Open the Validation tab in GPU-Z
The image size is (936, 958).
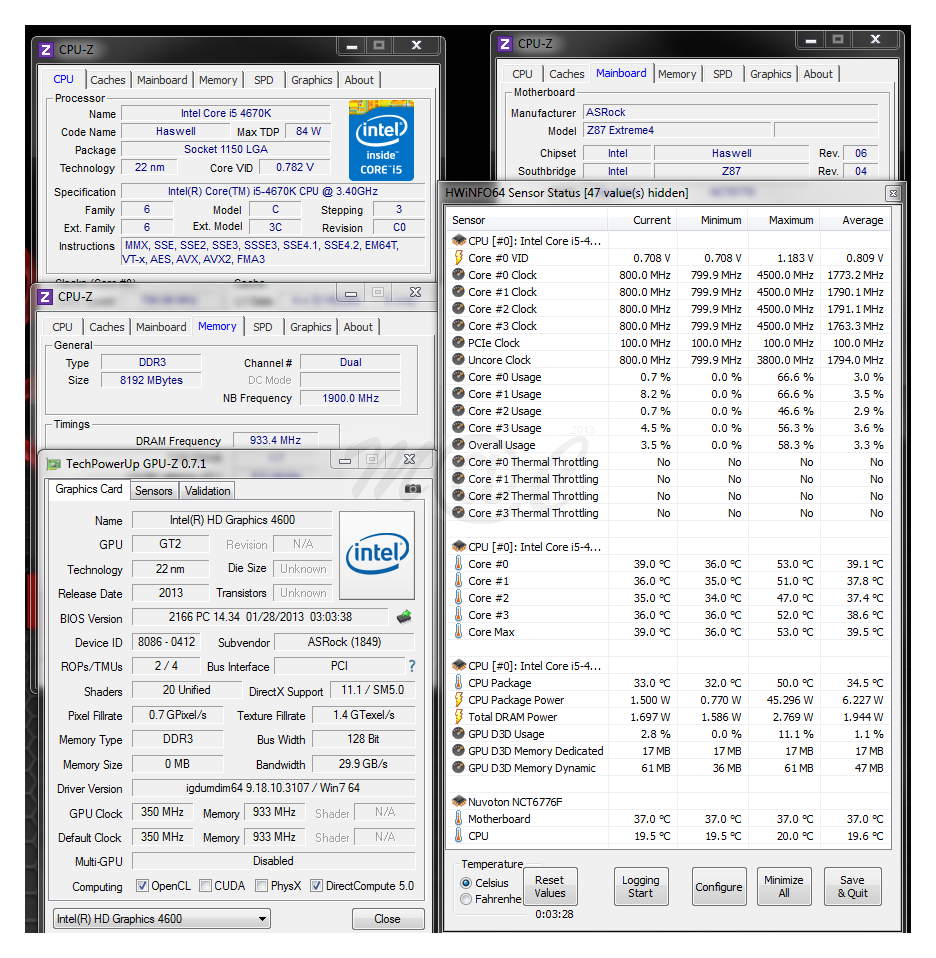coord(208,491)
